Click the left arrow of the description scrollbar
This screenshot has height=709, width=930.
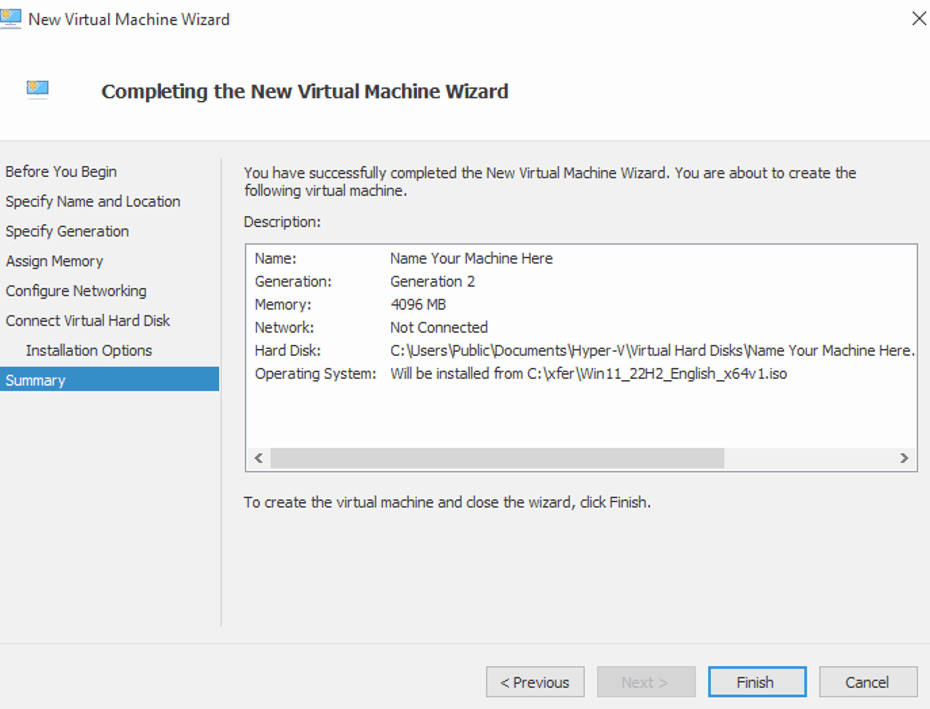point(258,458)
